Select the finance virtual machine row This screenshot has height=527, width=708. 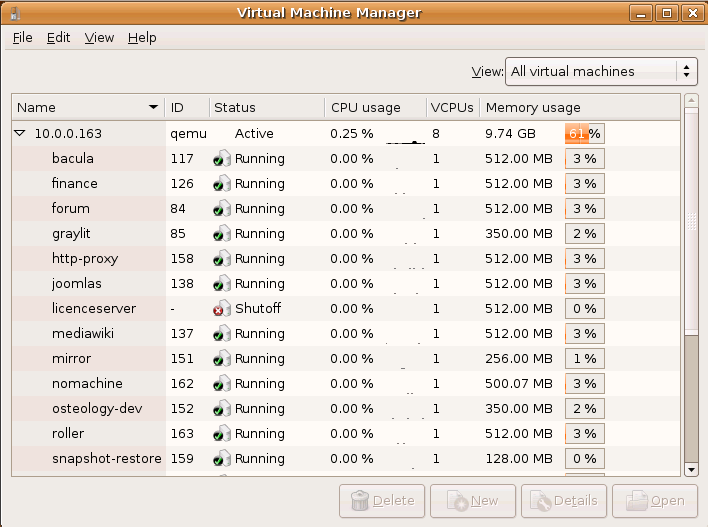[75, 183]
